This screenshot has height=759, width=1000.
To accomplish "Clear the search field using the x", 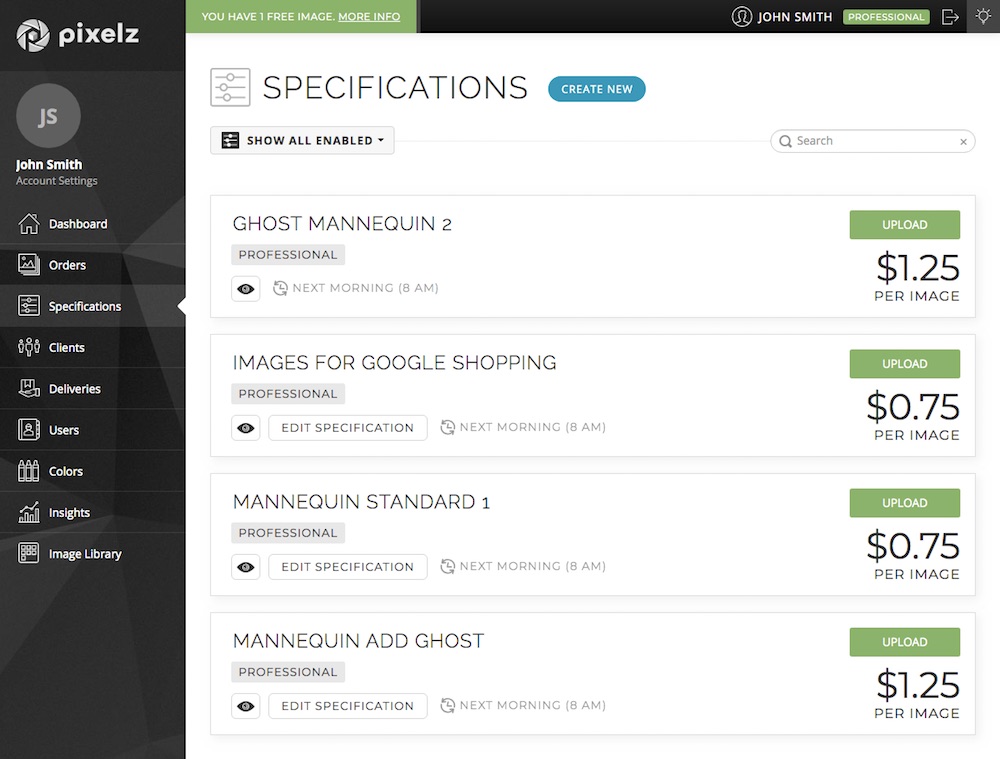I will click(963, 142).
